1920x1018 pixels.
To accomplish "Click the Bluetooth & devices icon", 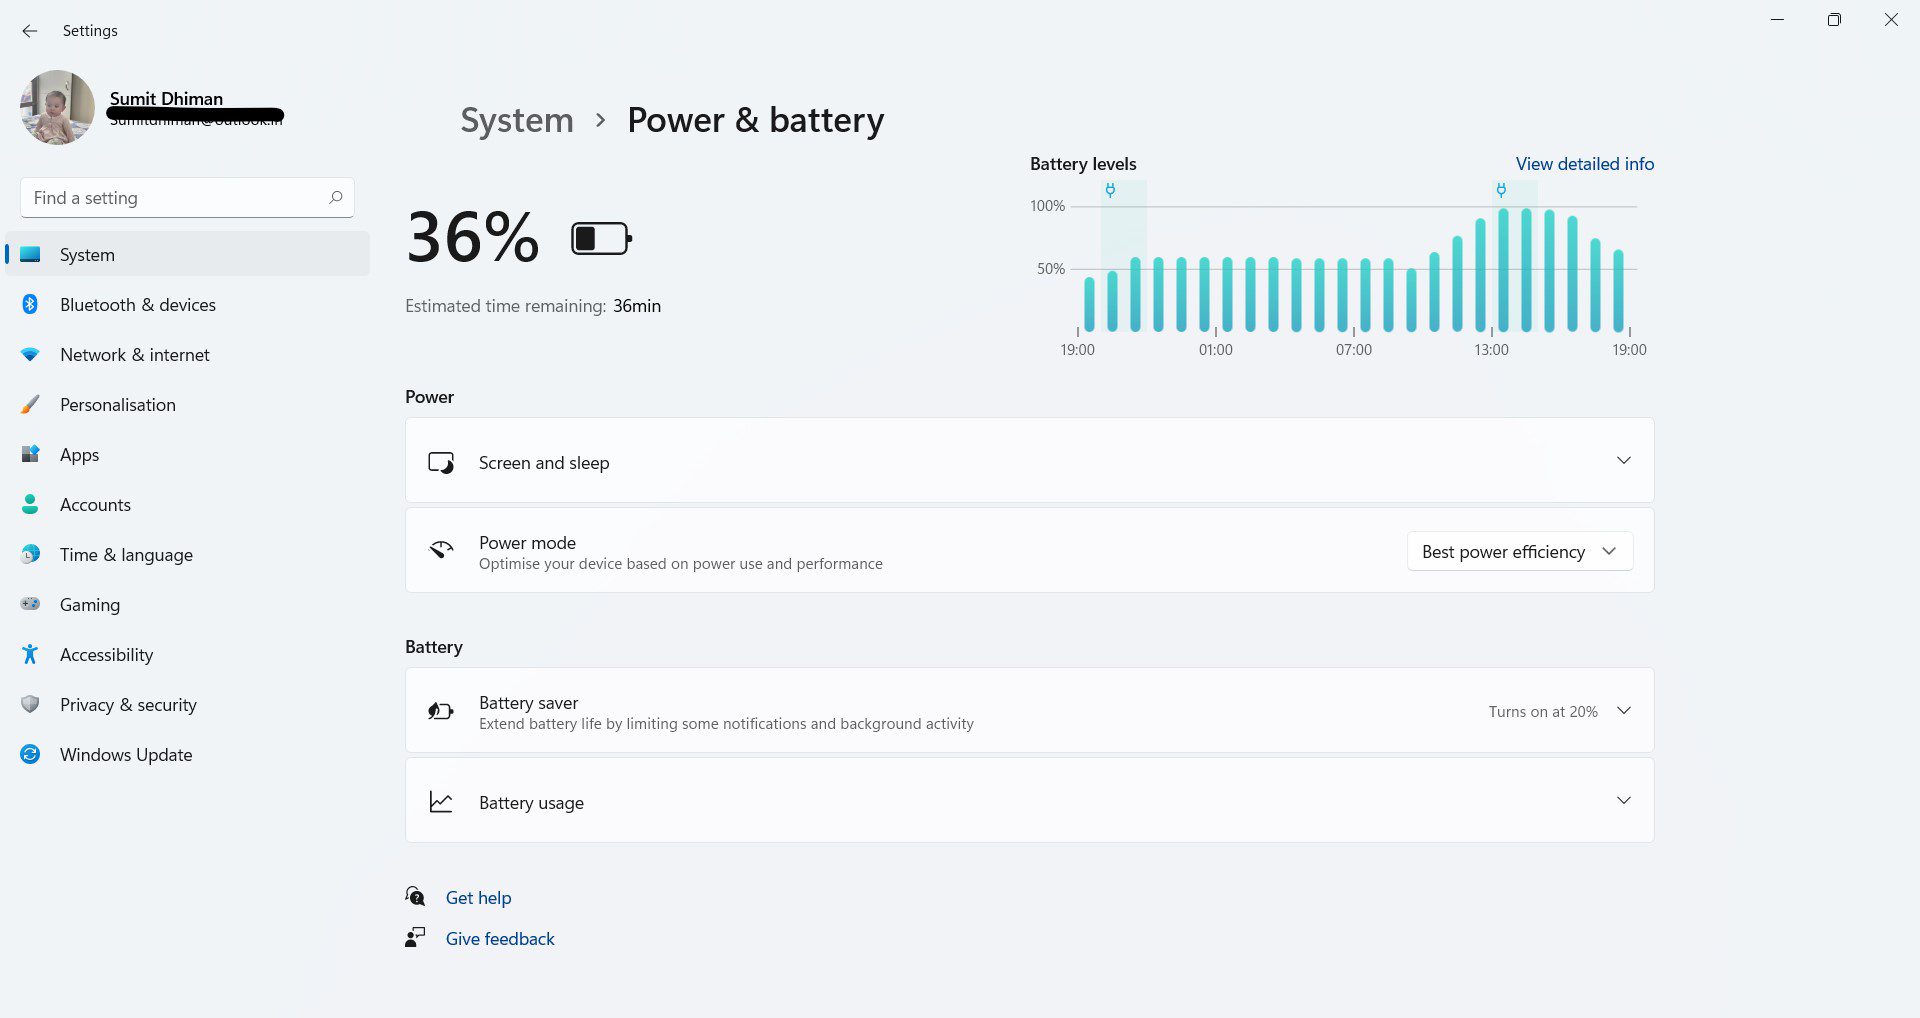I will coord(30,304).
